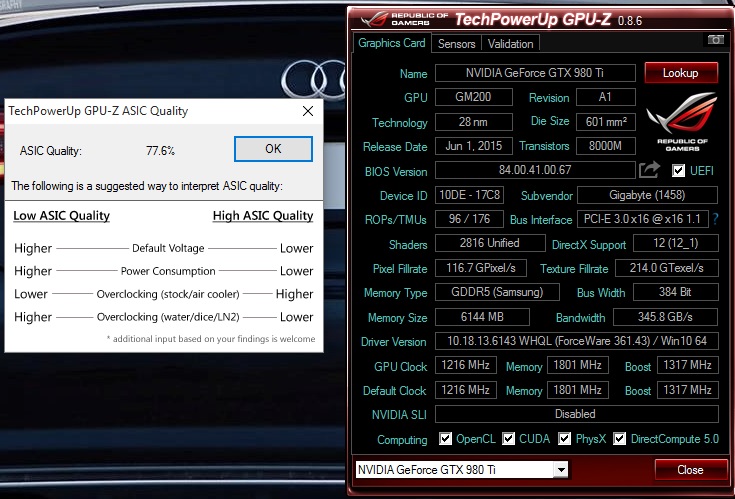Viewport: 735px width, 499px height.
Task: Switch to the Graphics Card tab
Action: pyautogui.click(x=391, y=43)
